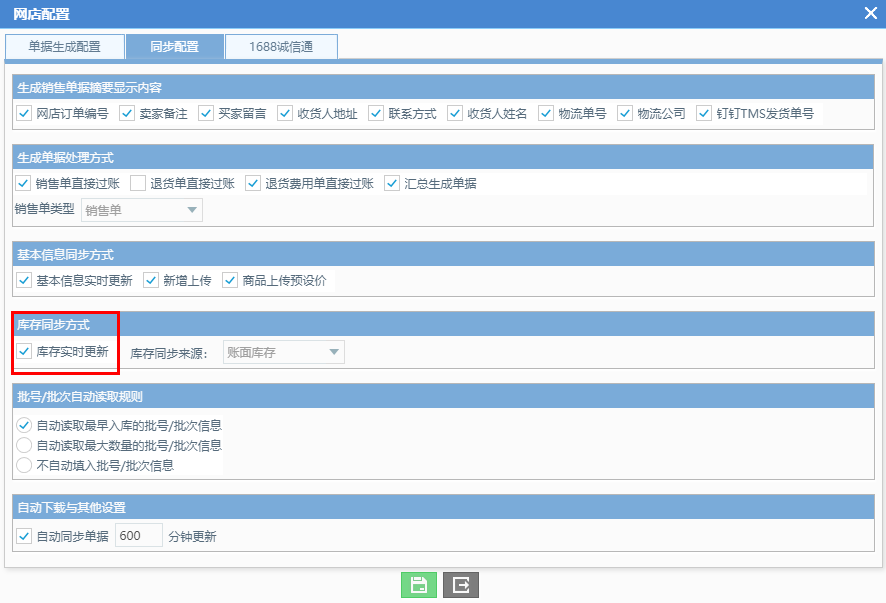Screen dimensions: 886x603
Task: Toggle the 商品上传预设价 checkbox
Action: pos(229,280)
